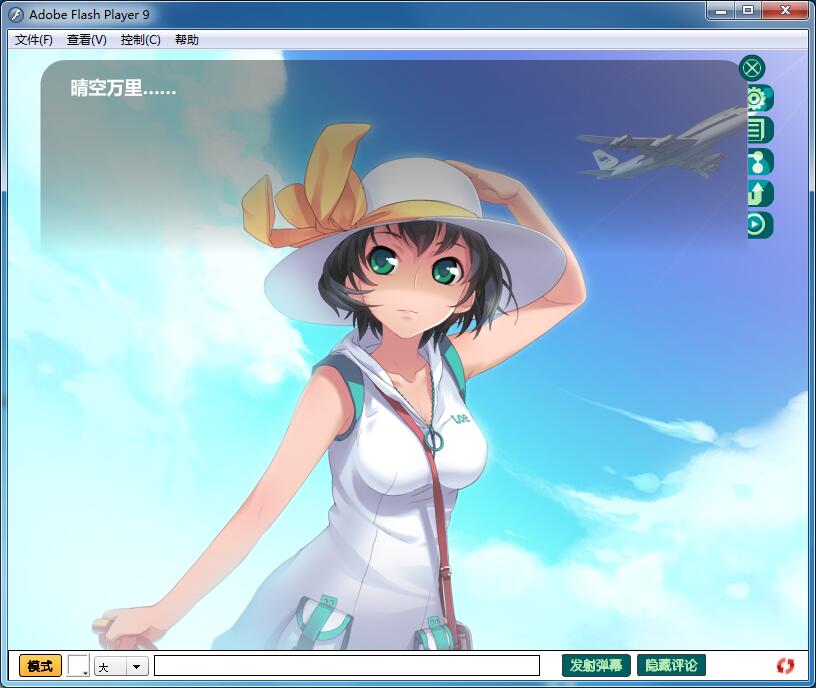816x688 pixels.
Task: Click the circular play icon in sidebar
Action: pyautogui.click(x=760, y=225)
